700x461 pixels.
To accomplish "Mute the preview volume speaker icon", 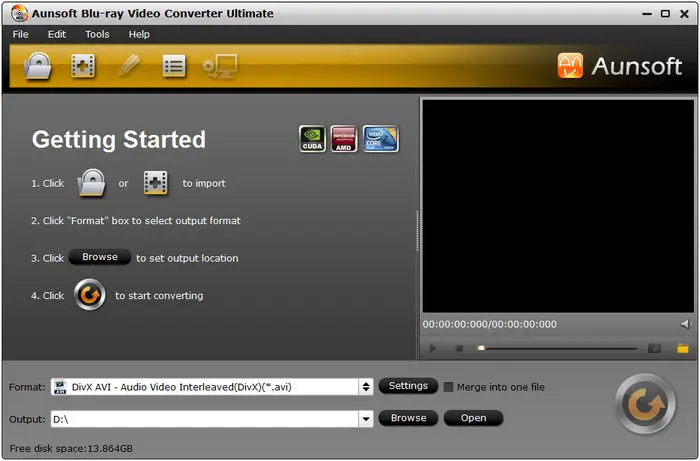I will (x=686, y=324).
